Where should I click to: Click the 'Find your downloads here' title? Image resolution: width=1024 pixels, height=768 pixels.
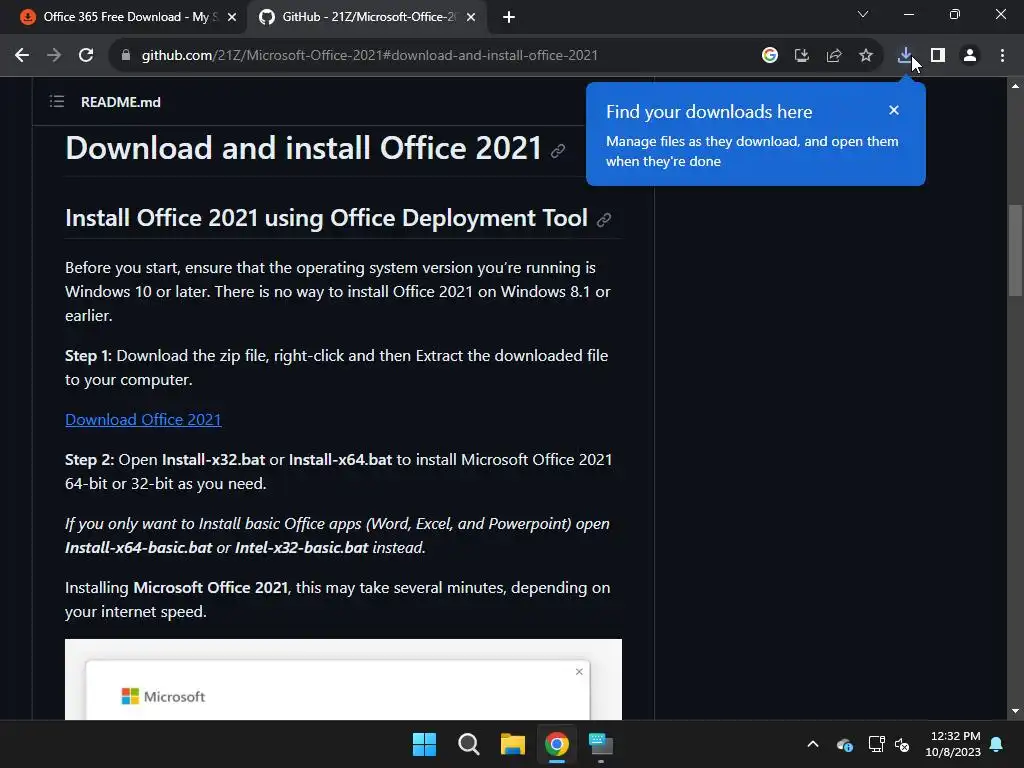point(709,112)
